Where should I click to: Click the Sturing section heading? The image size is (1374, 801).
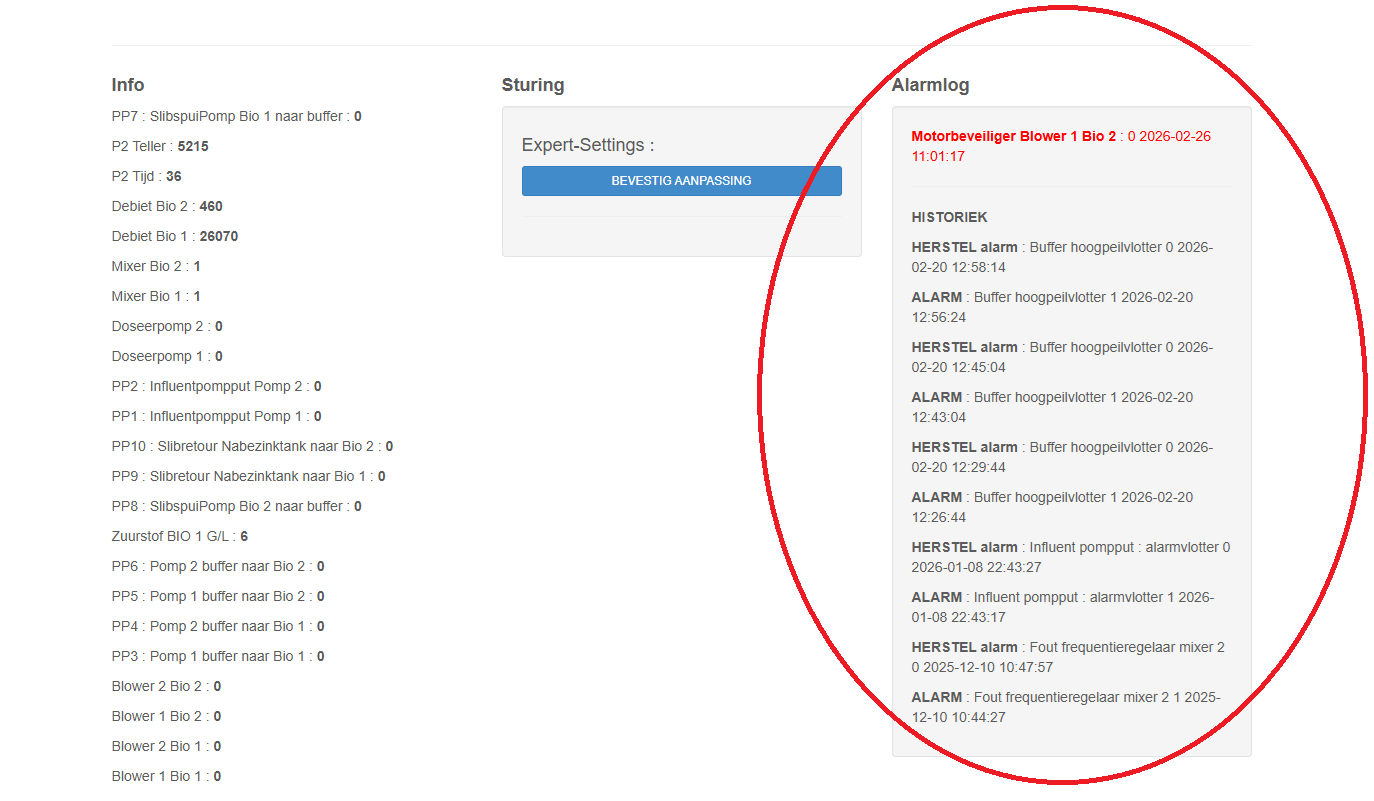(x=533, y=85)
